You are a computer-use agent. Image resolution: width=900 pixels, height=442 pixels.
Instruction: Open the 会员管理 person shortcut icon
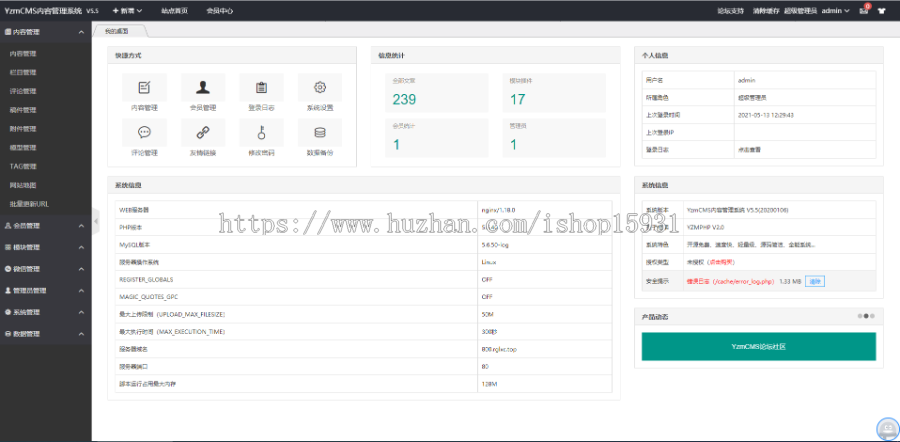pyautogui.click(x=203, y=88)
